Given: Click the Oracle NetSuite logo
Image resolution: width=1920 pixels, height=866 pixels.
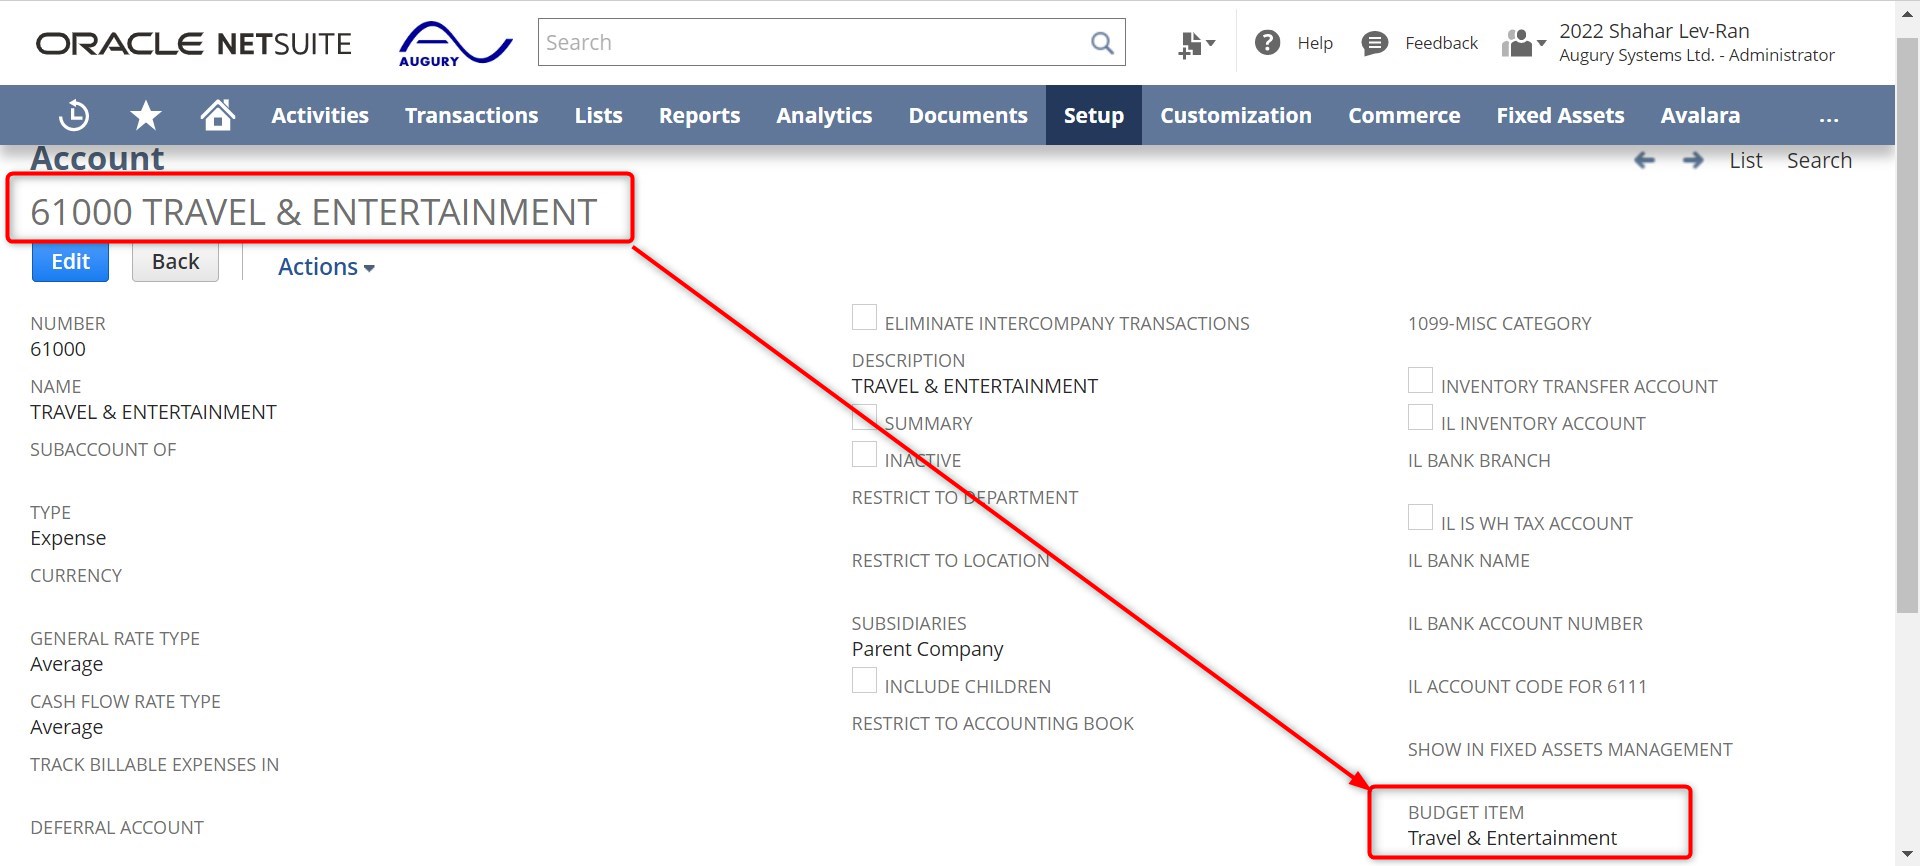Looking at the screenshot, I should [x=194, y=44].
